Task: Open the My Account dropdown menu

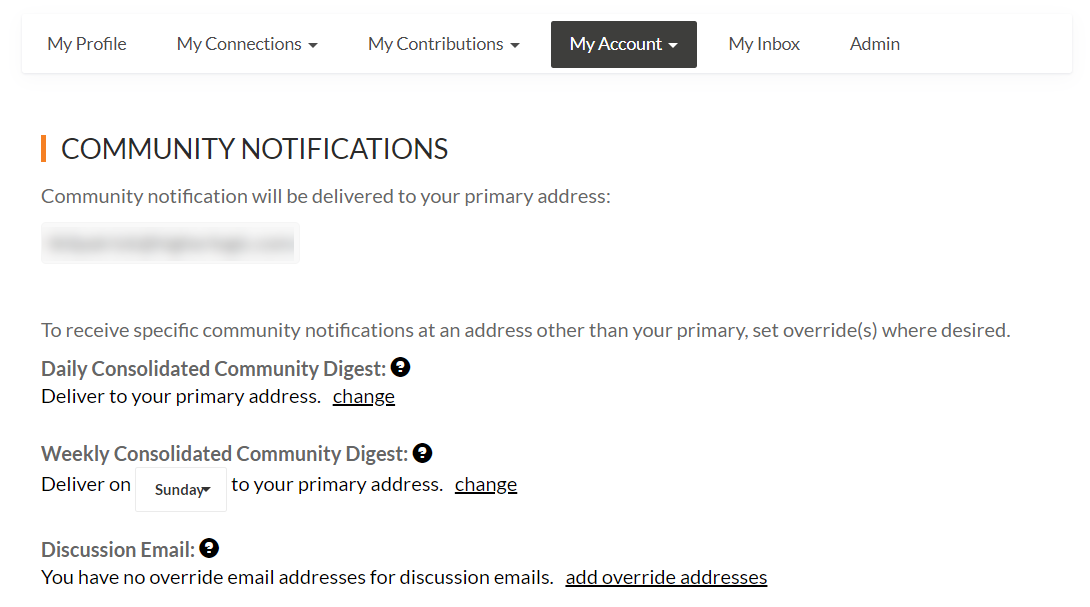Action: tap(624, 44)
